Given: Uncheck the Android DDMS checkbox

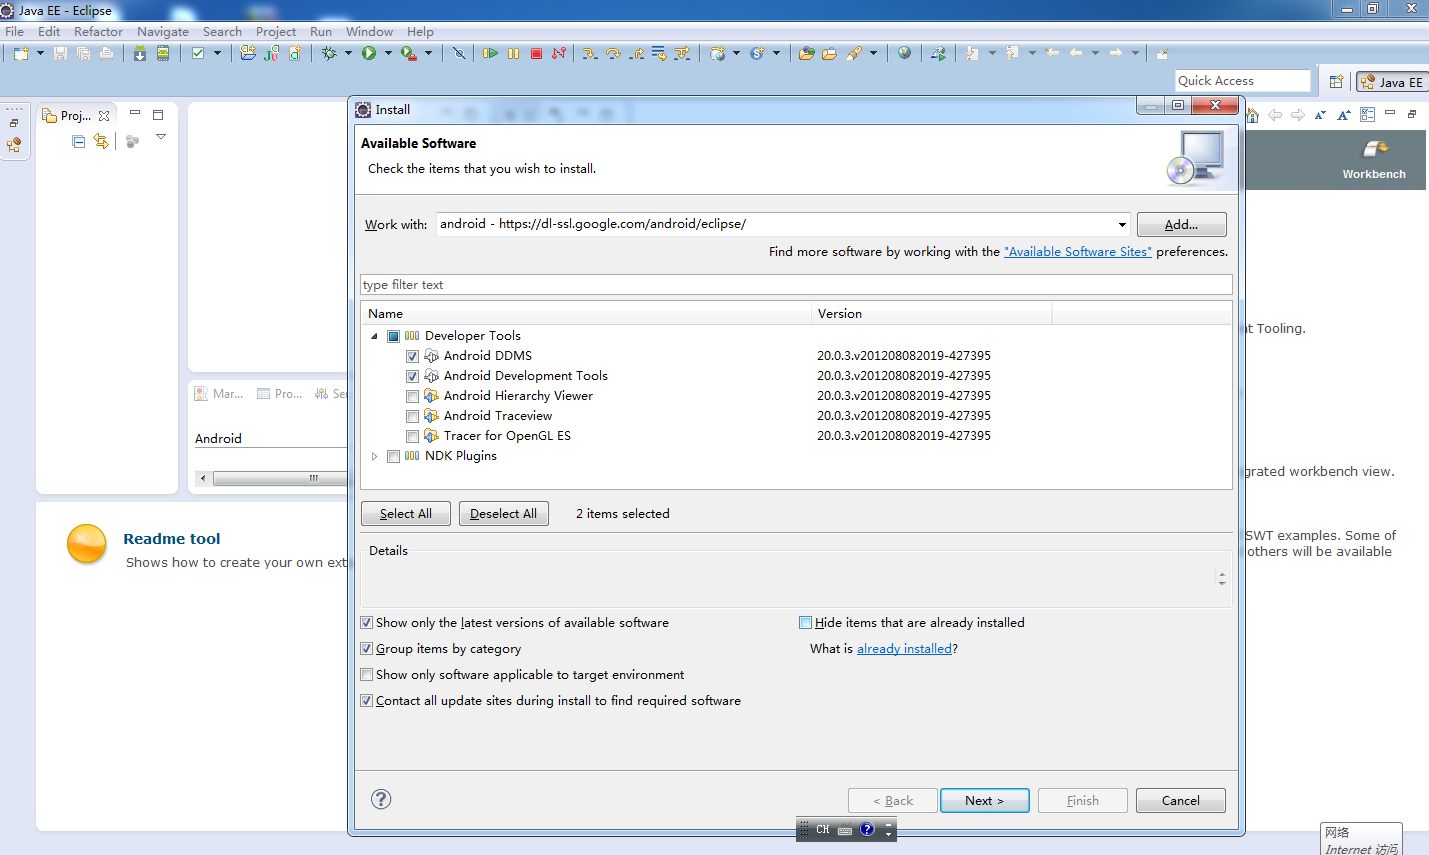Looking at the screenshot, I should click(x=412, y=356).
